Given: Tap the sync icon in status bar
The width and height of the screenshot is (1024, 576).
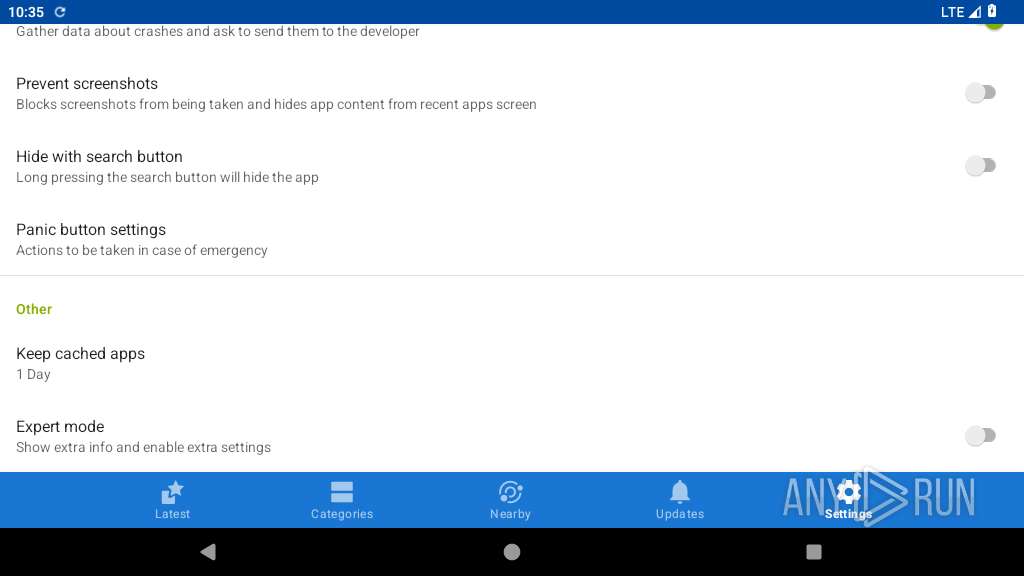Looking at the screenshot, I should click(x=60, y=12).
